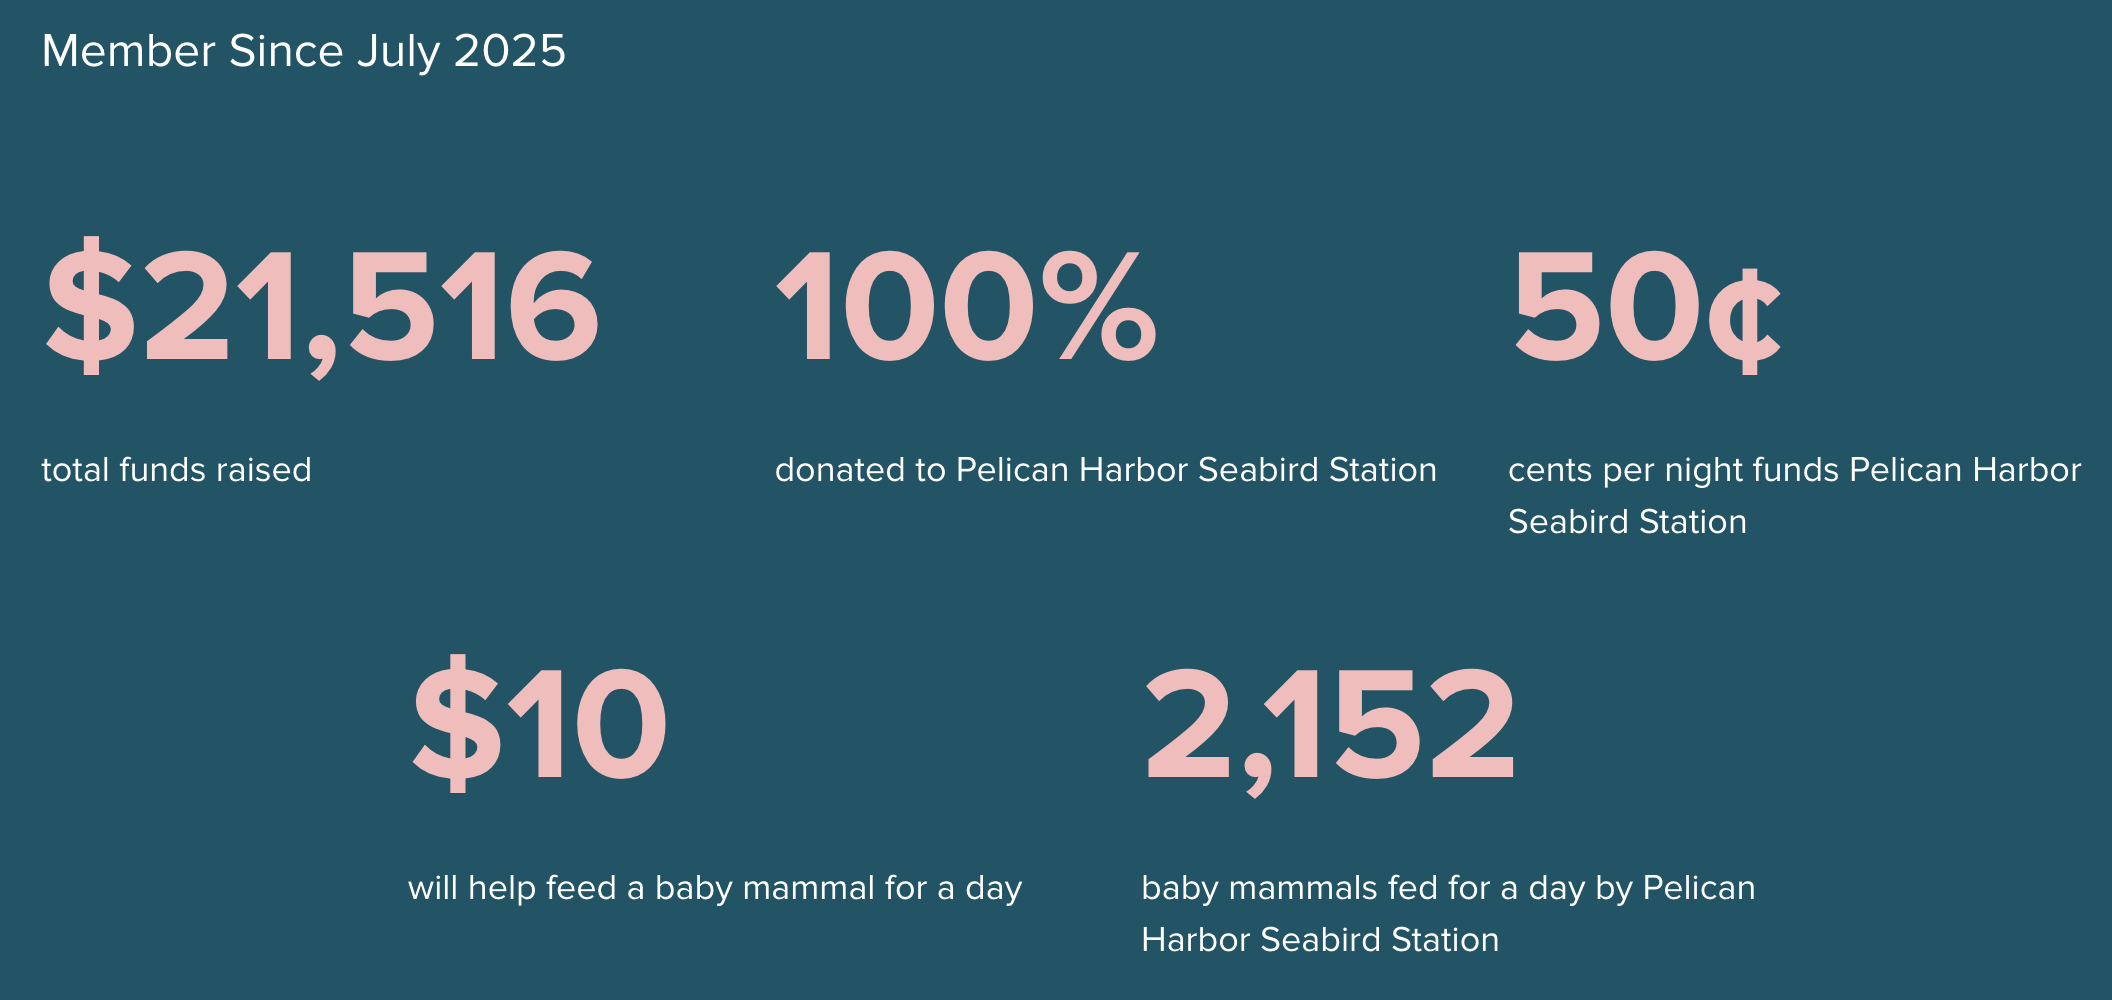Select the 100% statistic number

click(x=966, y=306)
